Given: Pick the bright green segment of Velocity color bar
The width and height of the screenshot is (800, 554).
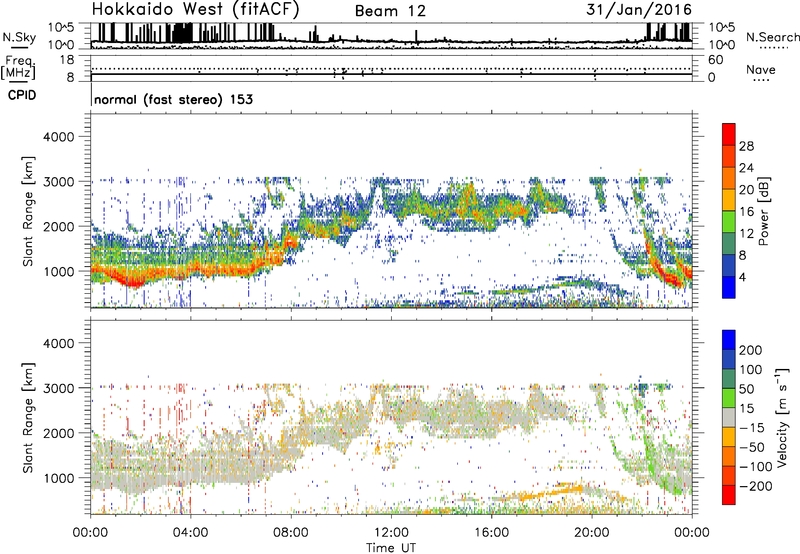Looking at the screenshot, I should click(x=729, y=398).
